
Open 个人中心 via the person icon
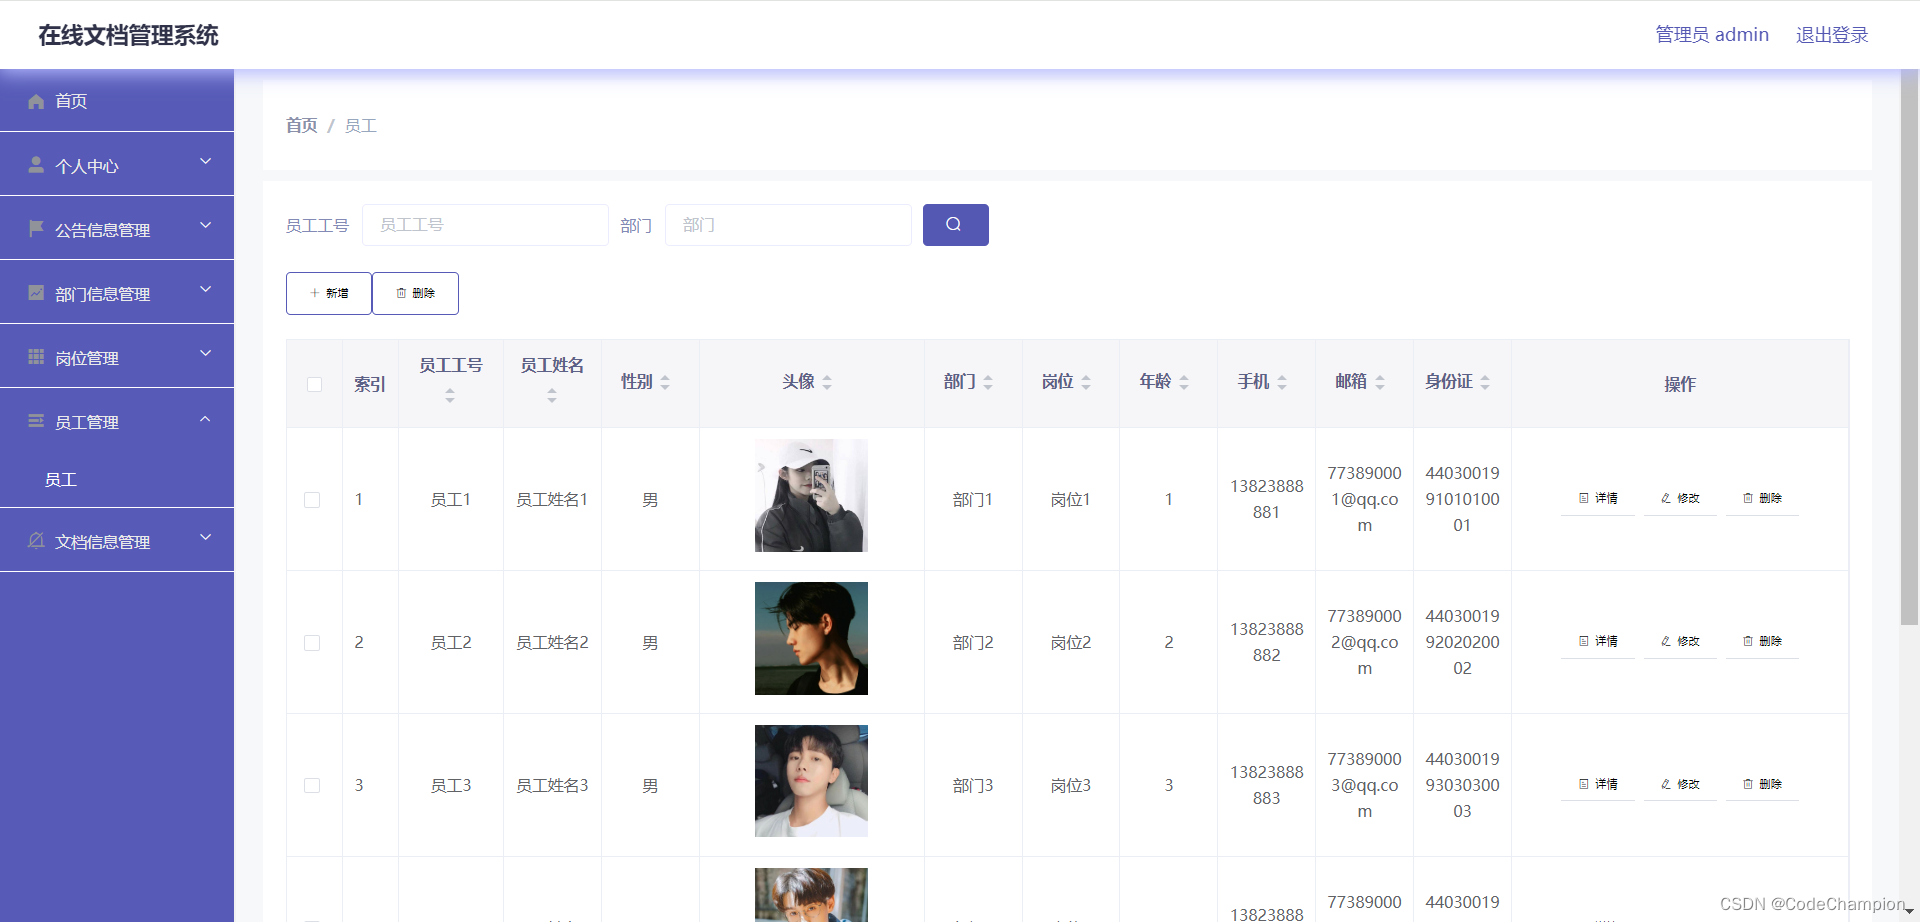(x=36, y=165)
